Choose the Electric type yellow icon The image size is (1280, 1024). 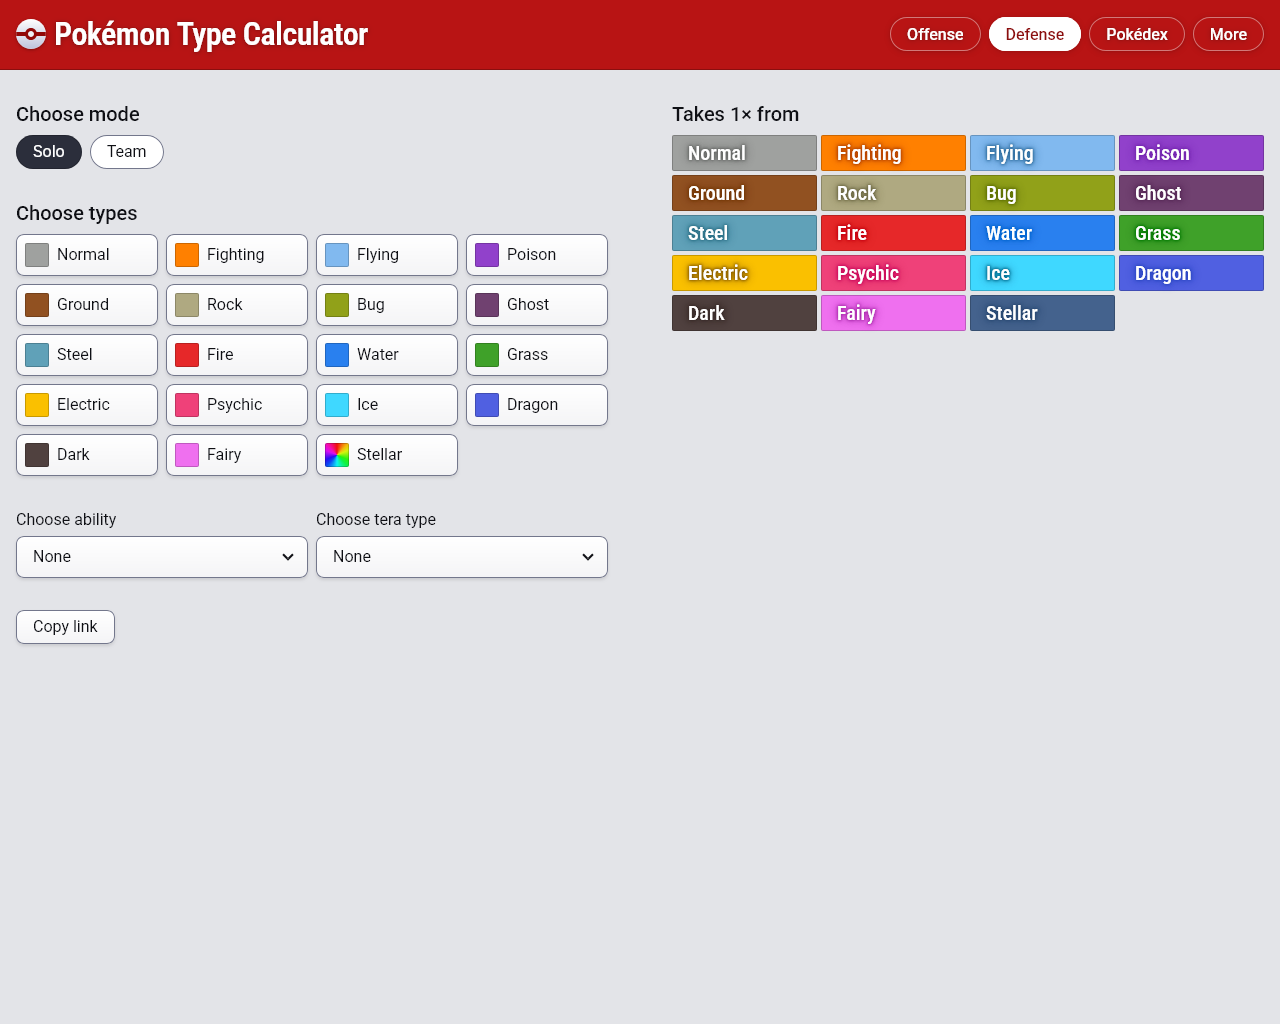[37, 405]
